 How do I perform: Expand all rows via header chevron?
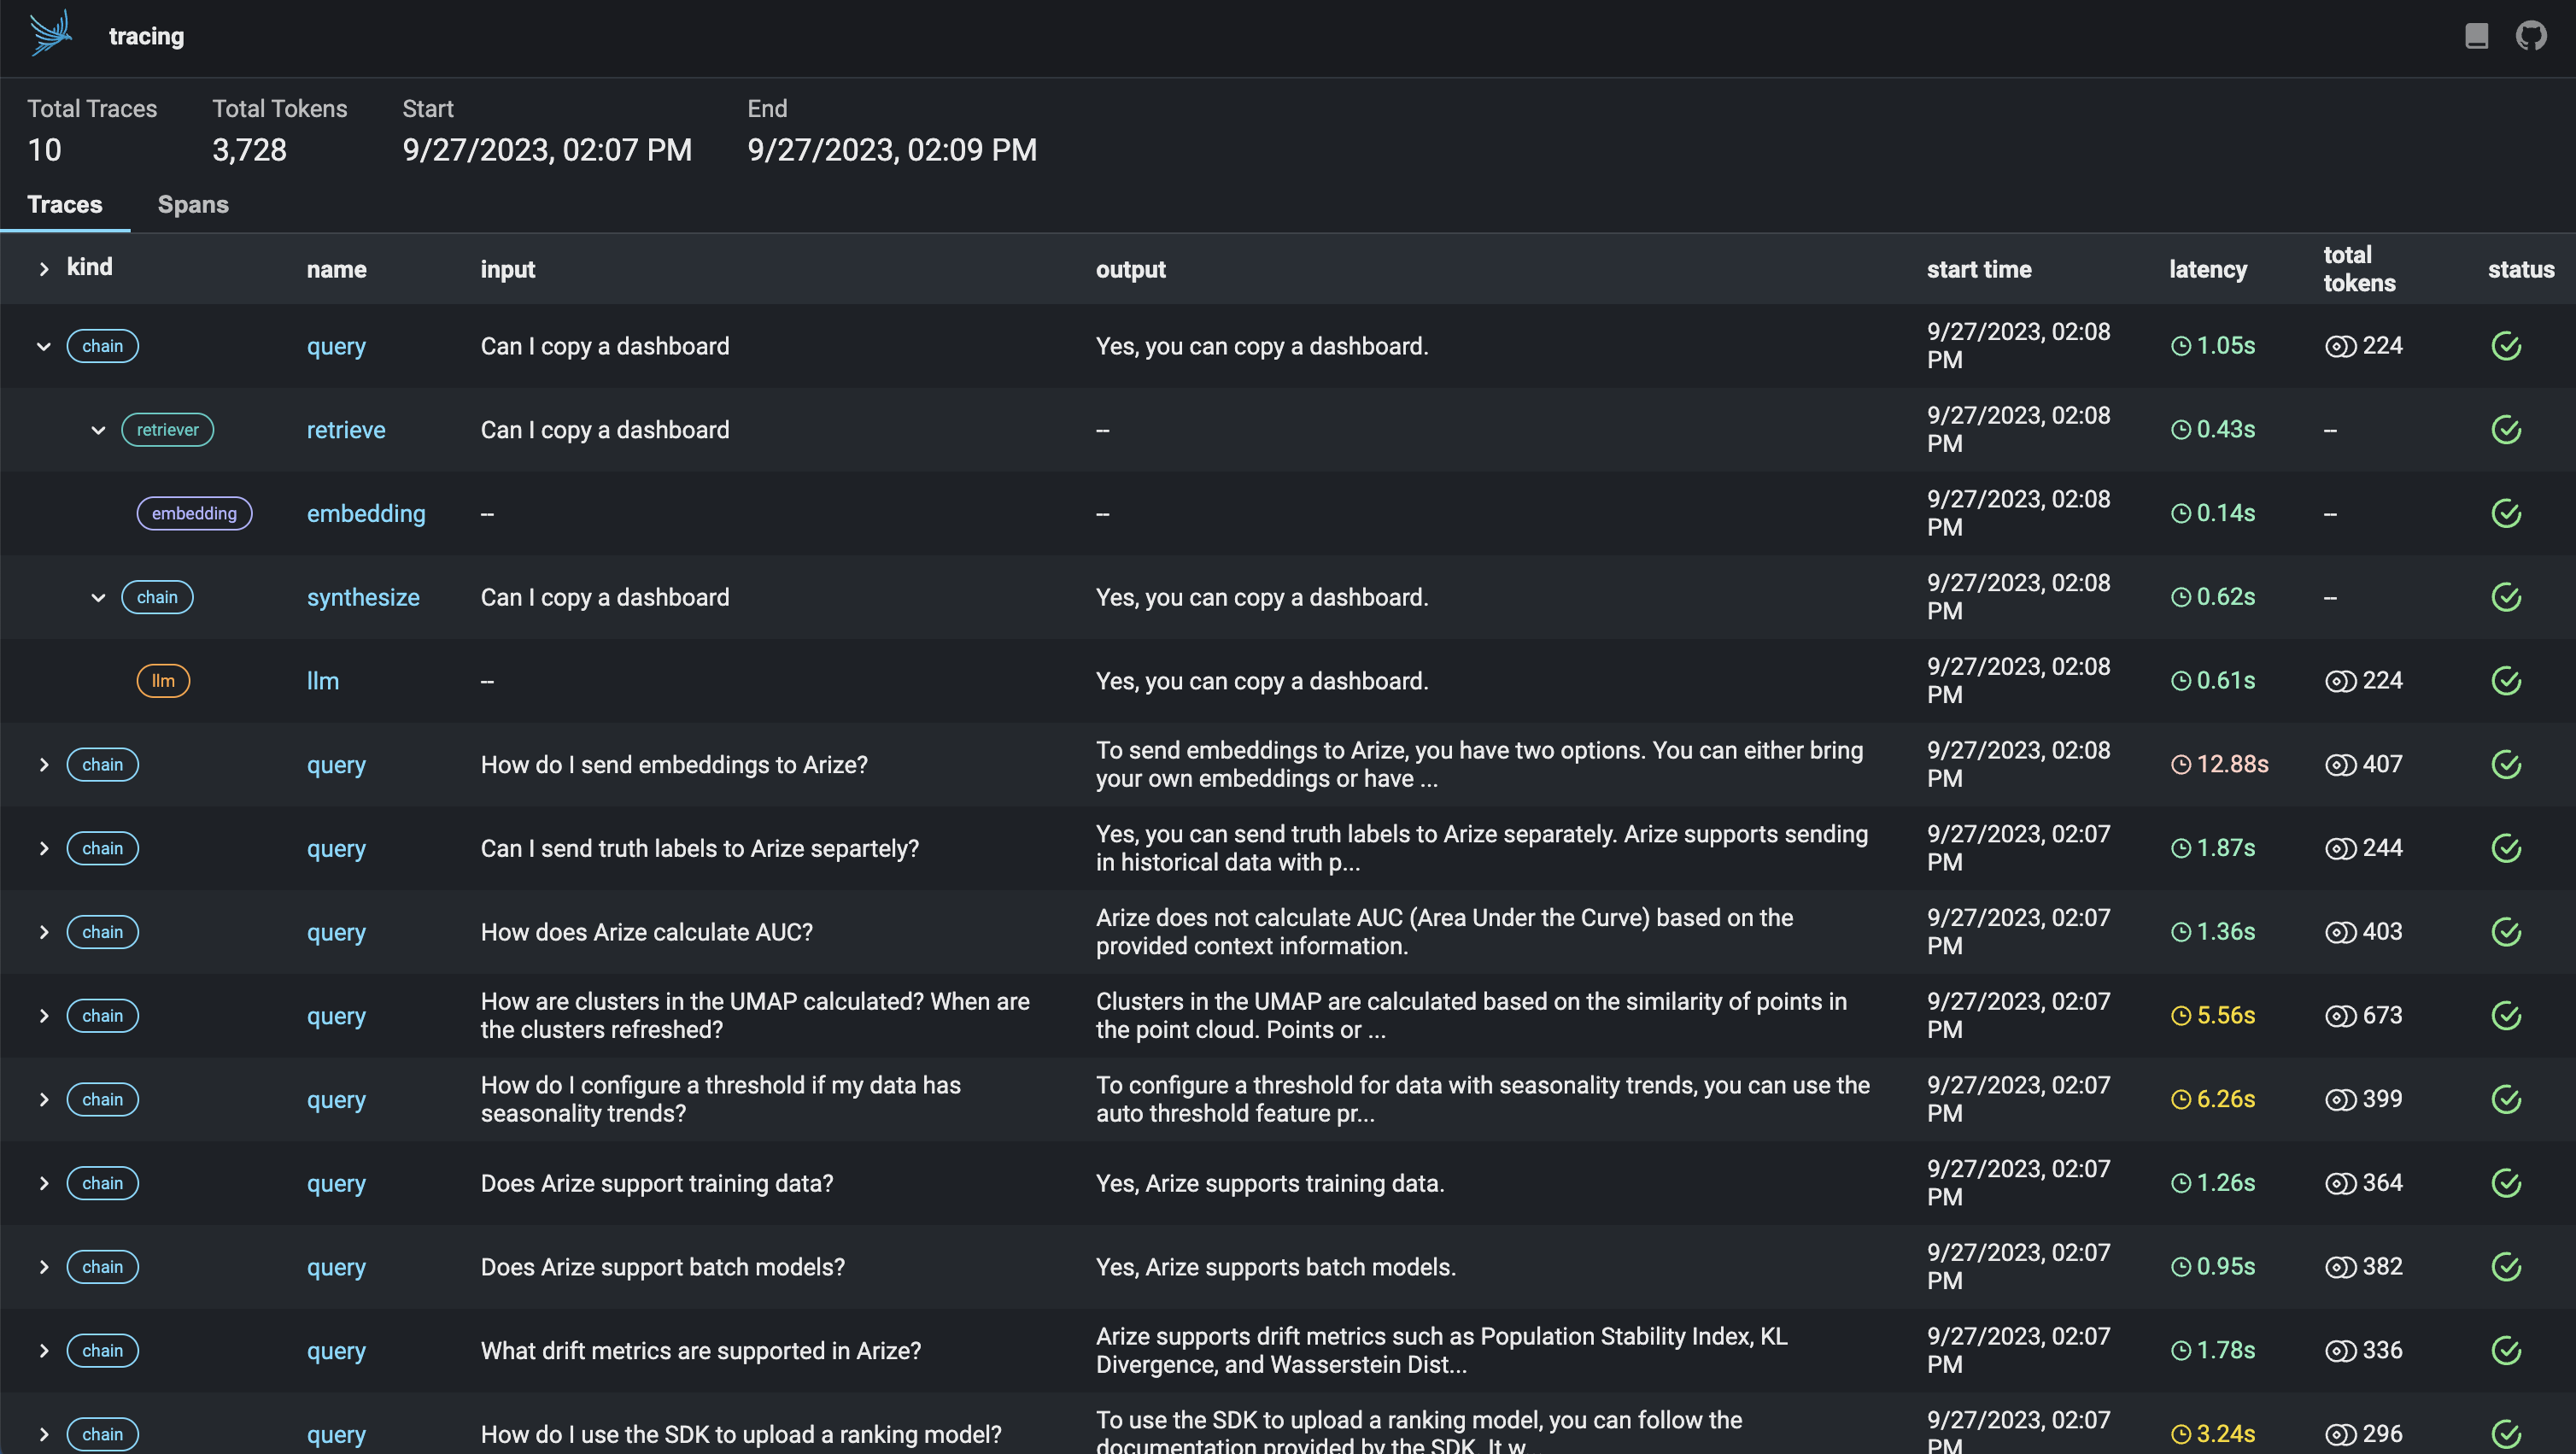point(44,269)
